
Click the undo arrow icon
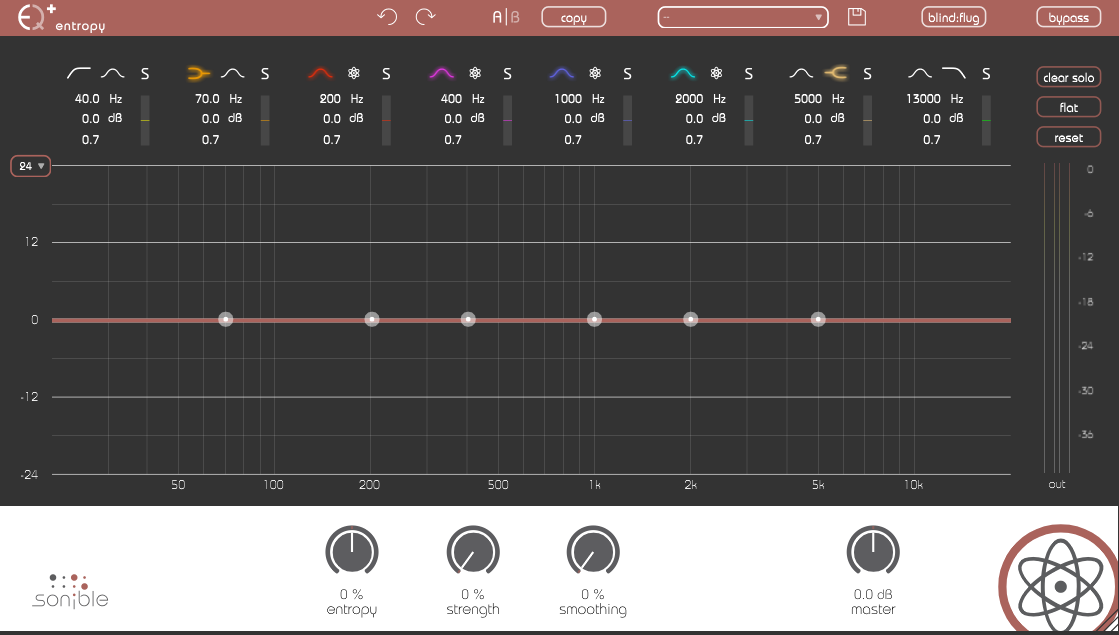click(x=387, y=16)
